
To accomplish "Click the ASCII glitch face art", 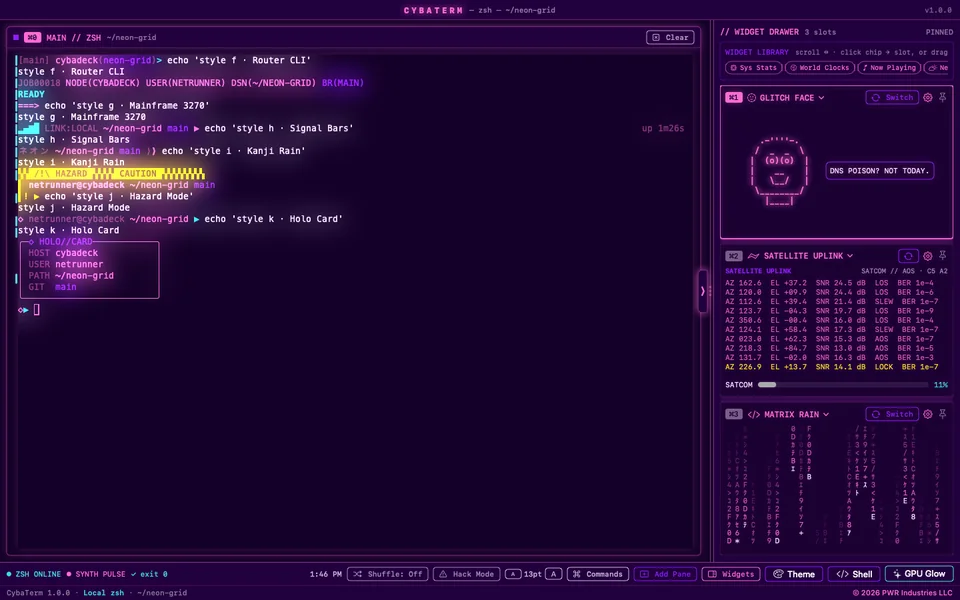I will point(779,171).
